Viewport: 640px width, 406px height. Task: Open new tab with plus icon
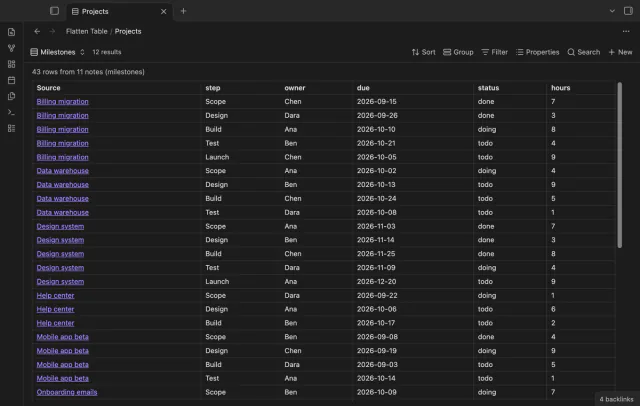(183, 11)
